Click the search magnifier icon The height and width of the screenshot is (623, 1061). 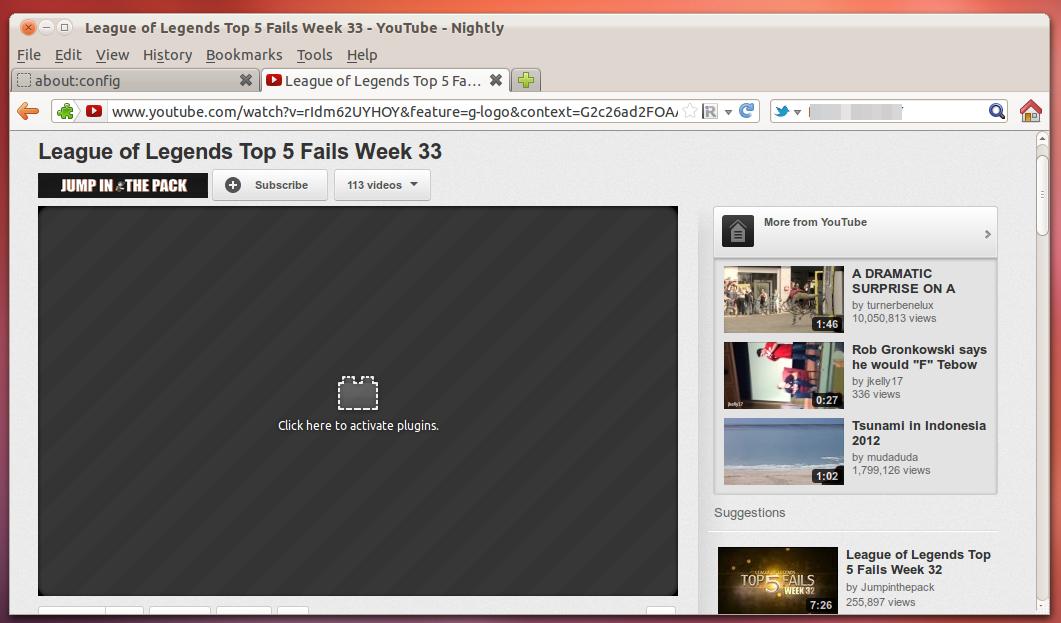click(996, 111)
